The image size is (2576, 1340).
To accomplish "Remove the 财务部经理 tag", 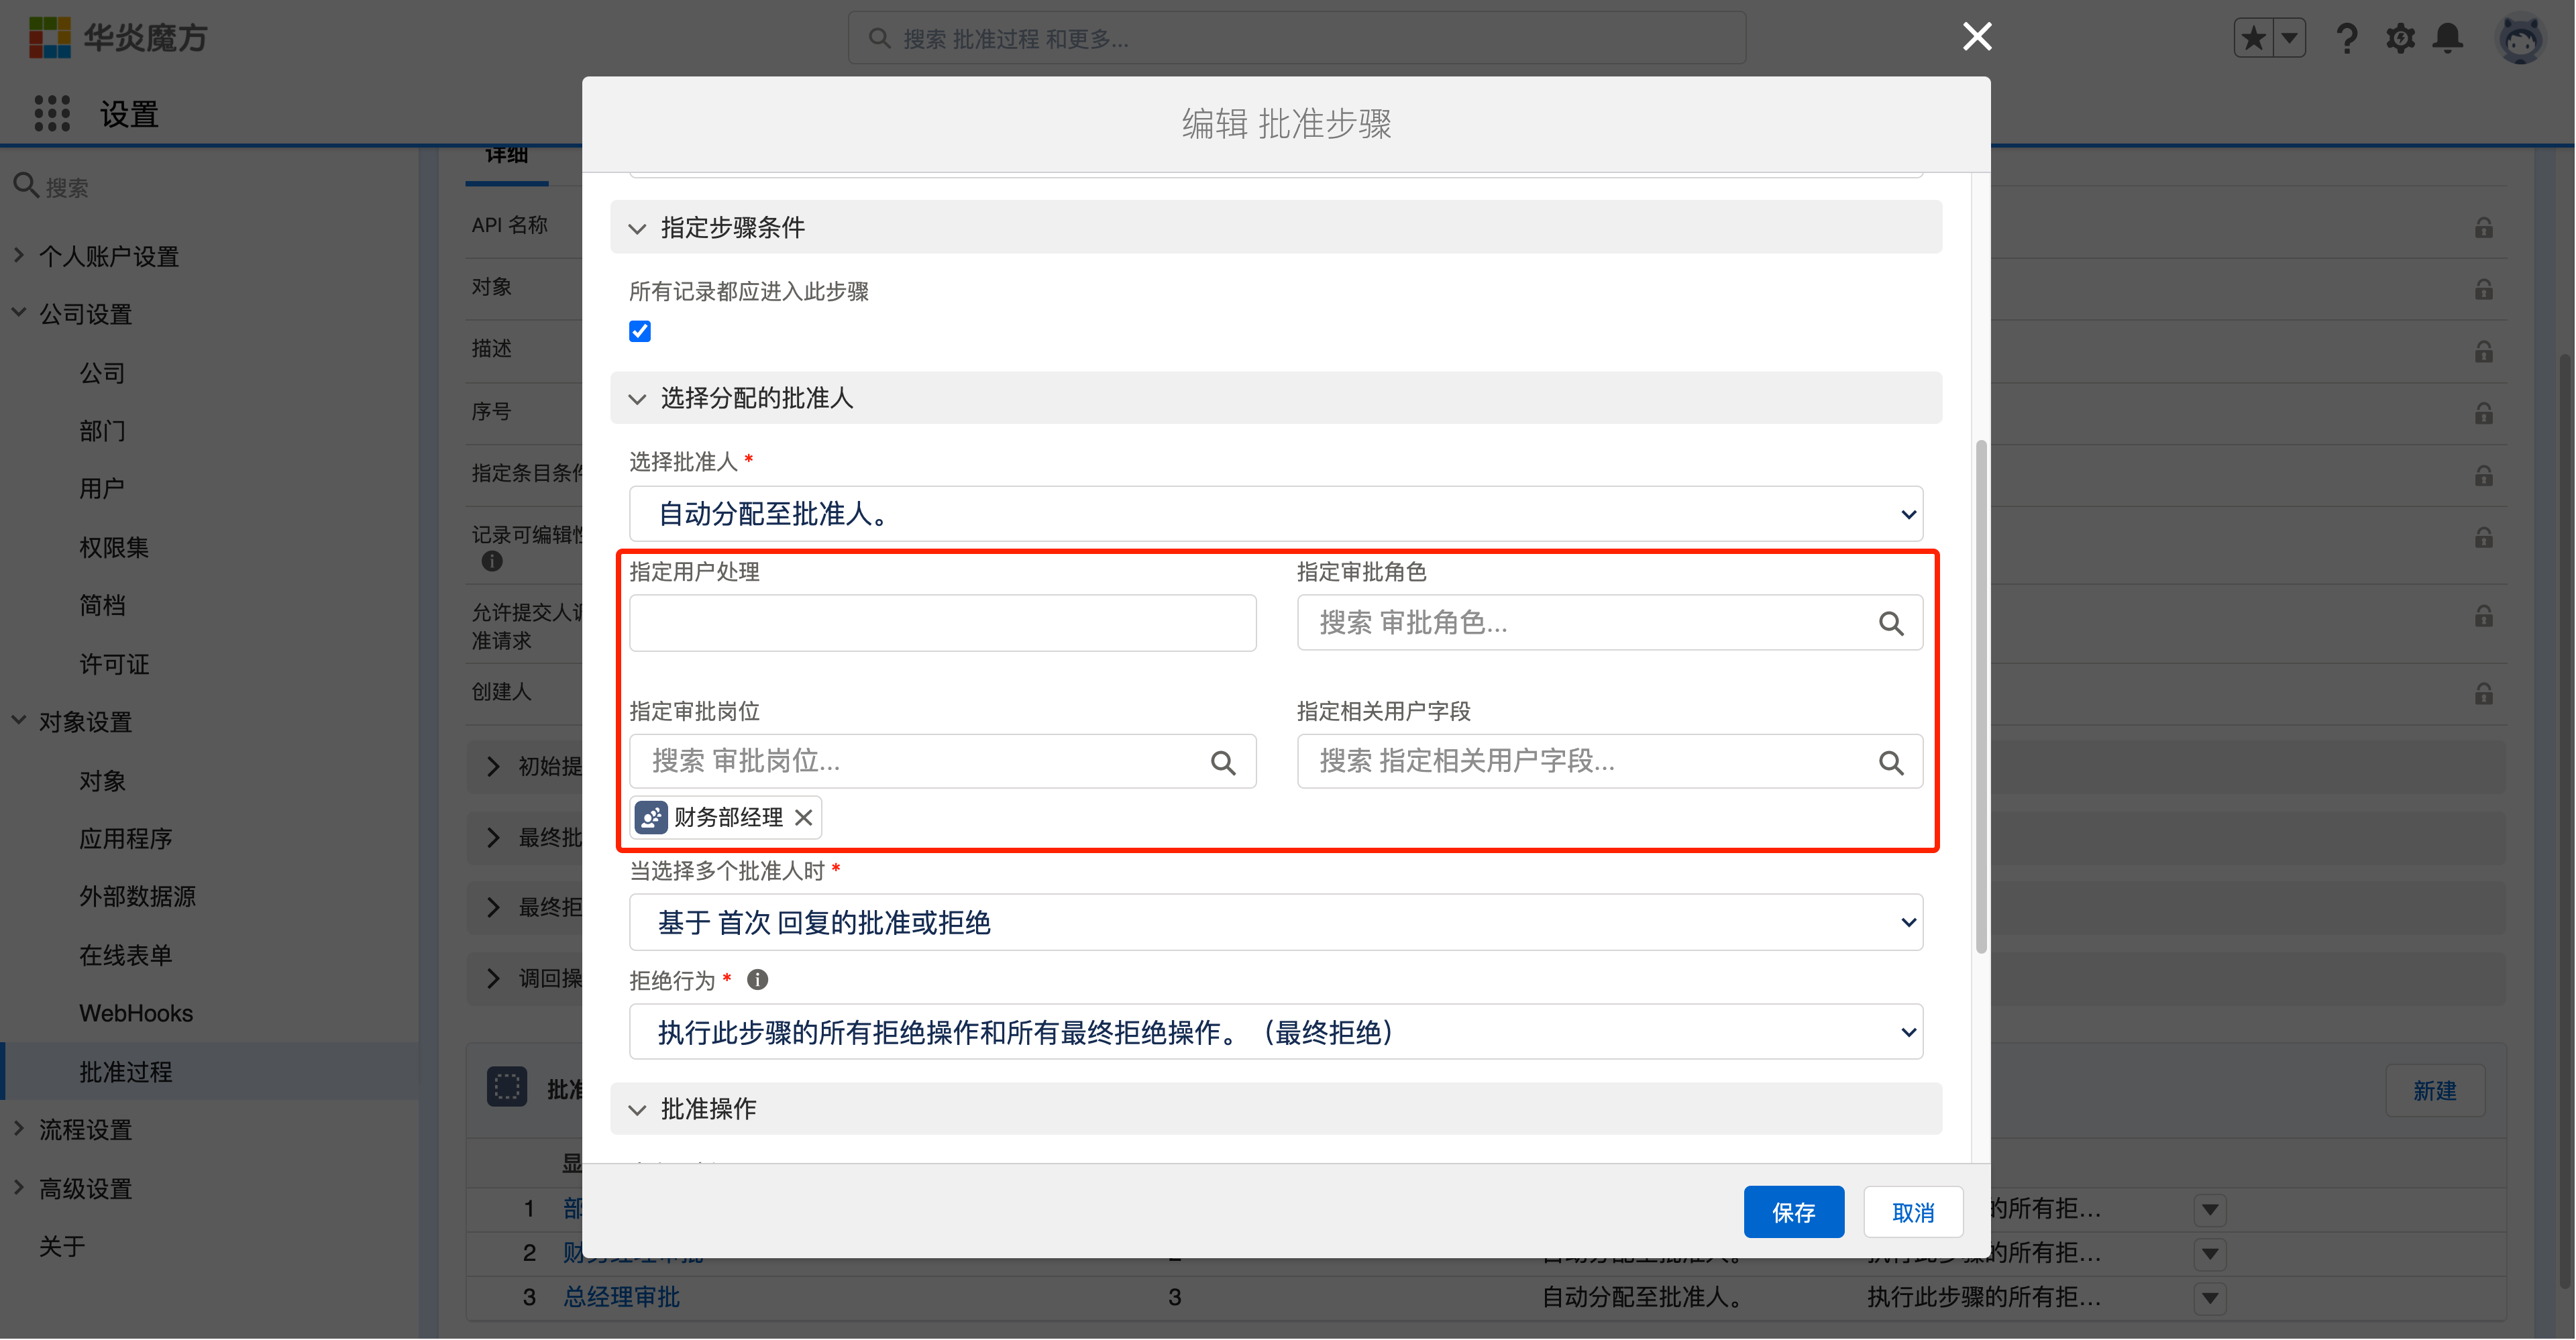I will (x=803, y=817).
